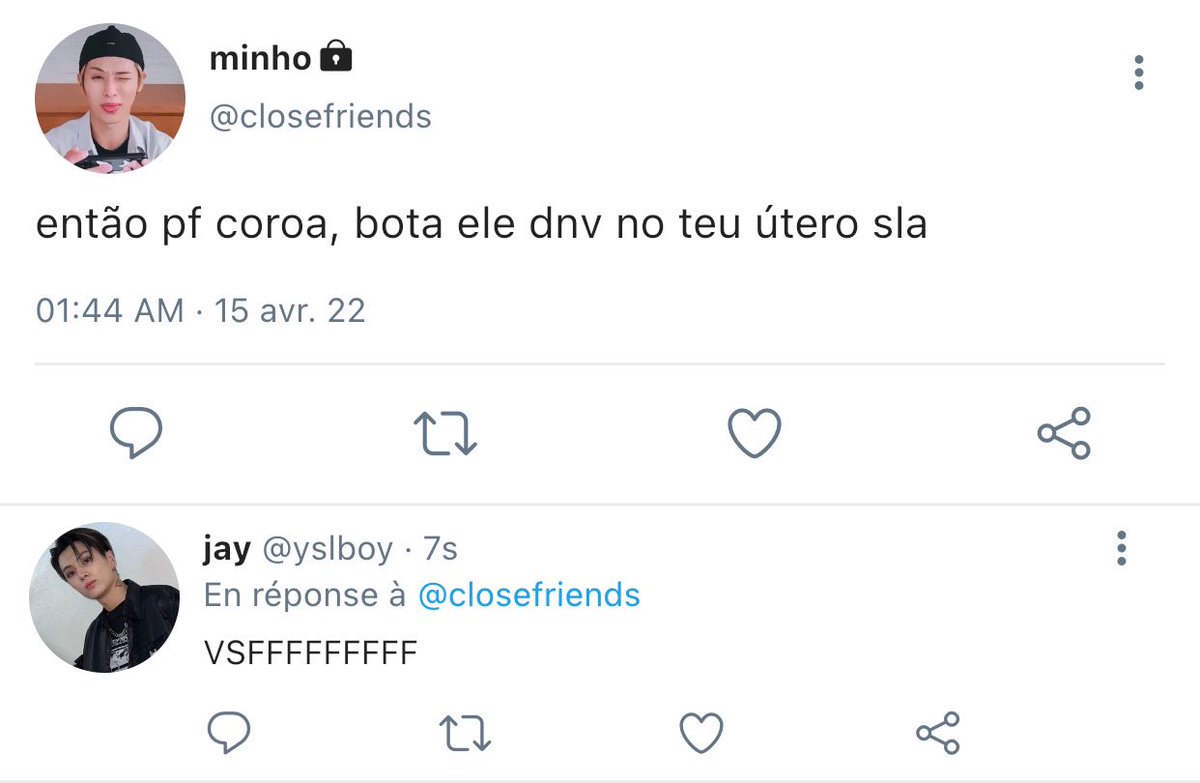The image size is (1200, 783).
Task: Reply to minho's tweet via speech bubble icon
Action: point(135,433)
